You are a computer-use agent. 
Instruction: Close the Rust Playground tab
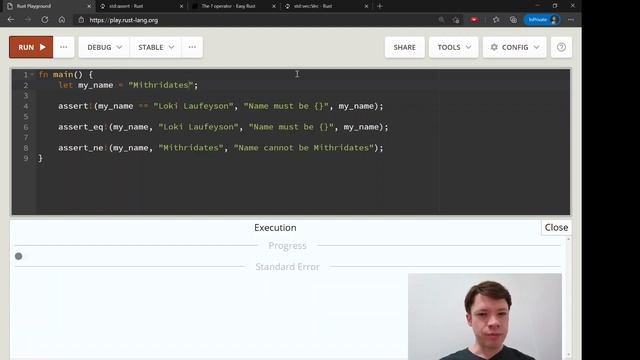(89, 6)
